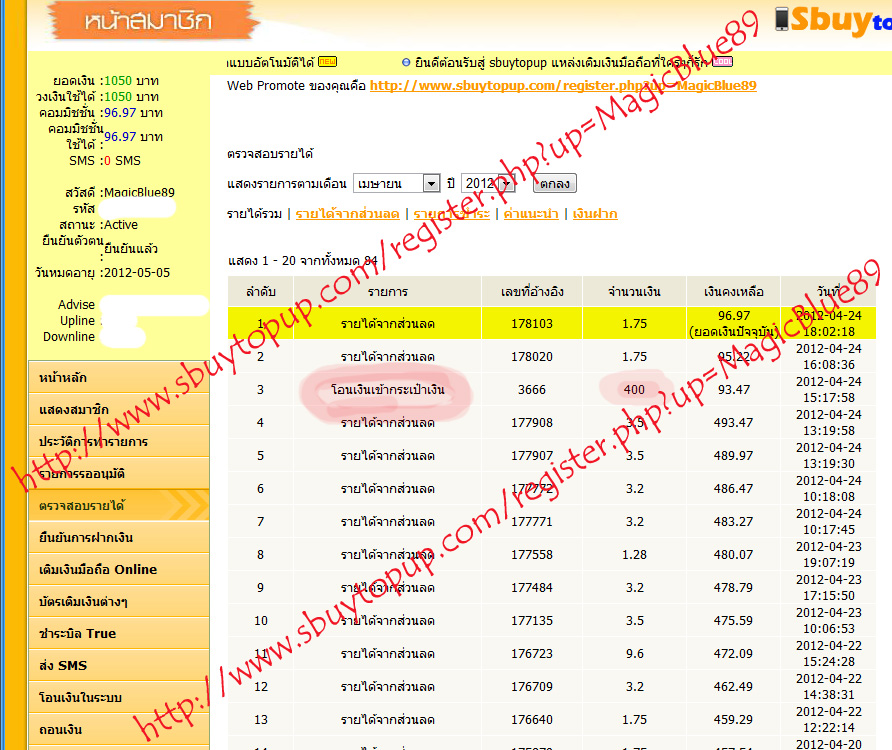Open แสดงสมาชิก menu item
This screenshot has height=750, width=892.
coord(119,409)
